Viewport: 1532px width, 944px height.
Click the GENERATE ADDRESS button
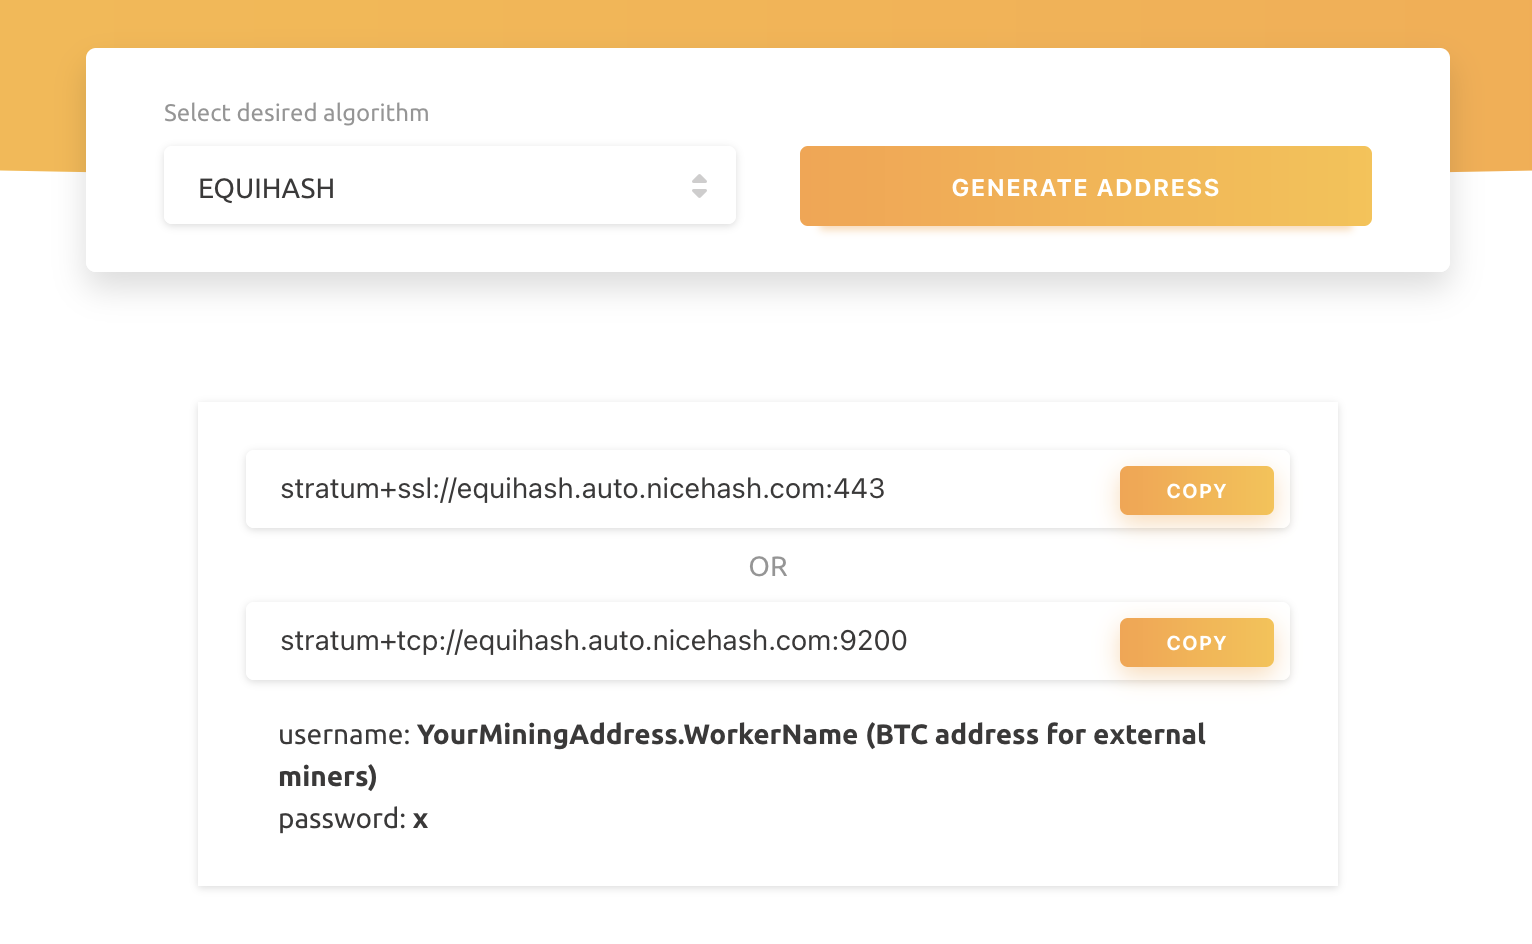tap(1086, 186)
